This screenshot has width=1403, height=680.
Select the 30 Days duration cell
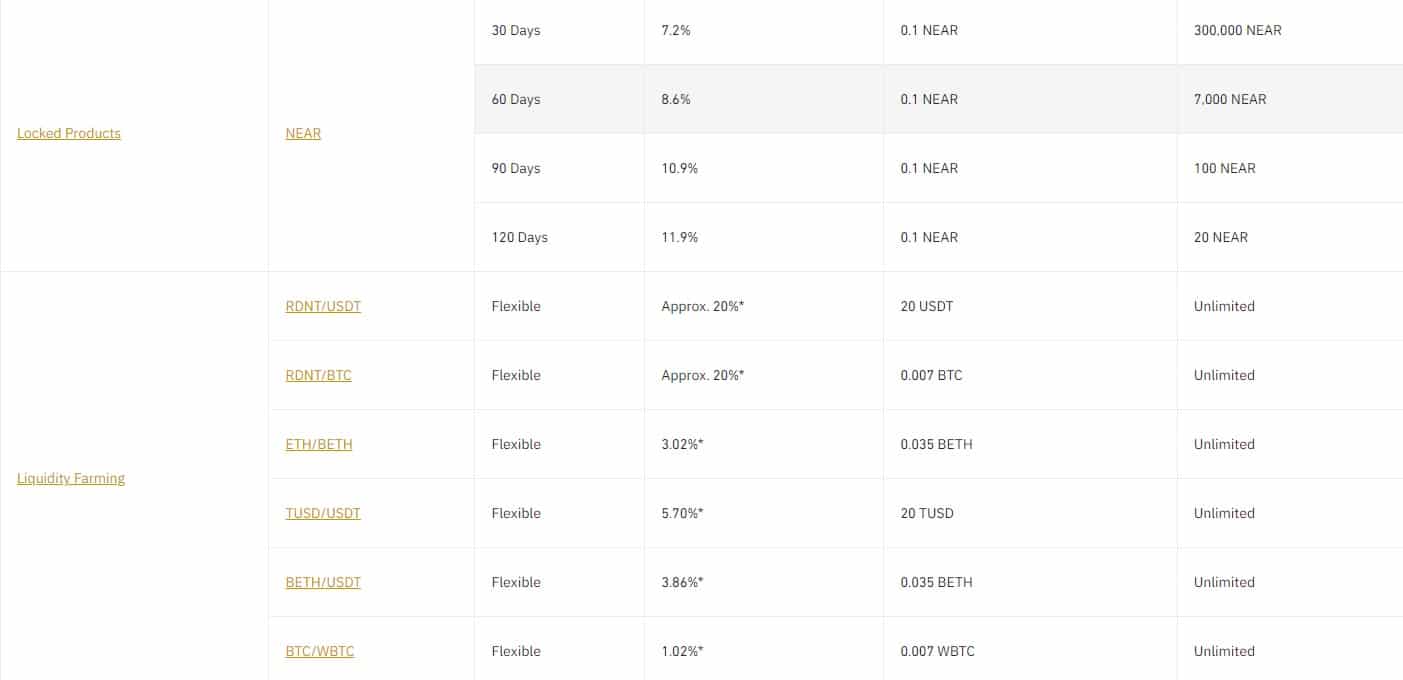pos(559,30)
